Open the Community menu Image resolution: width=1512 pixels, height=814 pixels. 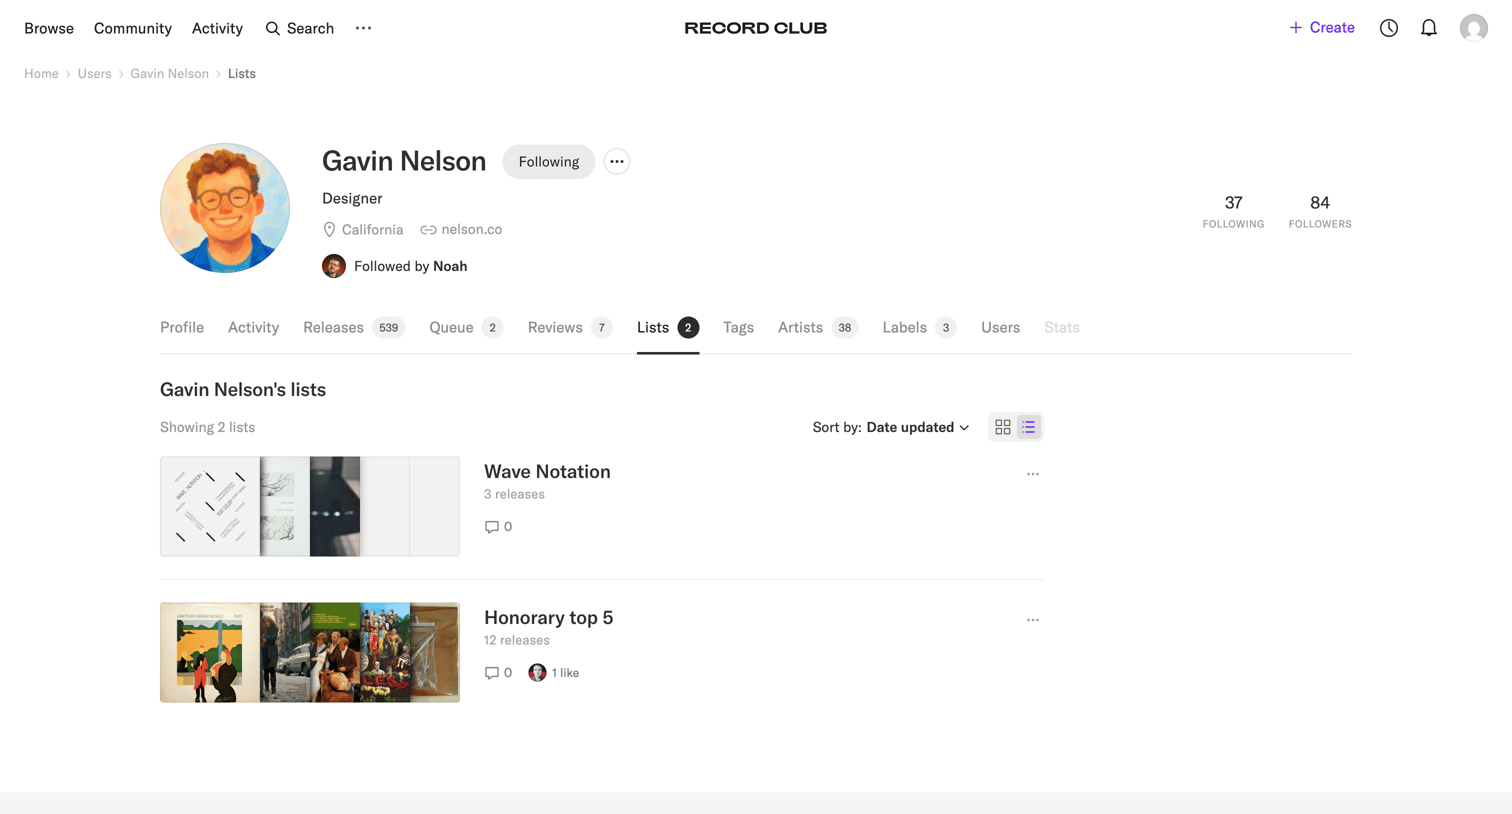coord(133,28)
